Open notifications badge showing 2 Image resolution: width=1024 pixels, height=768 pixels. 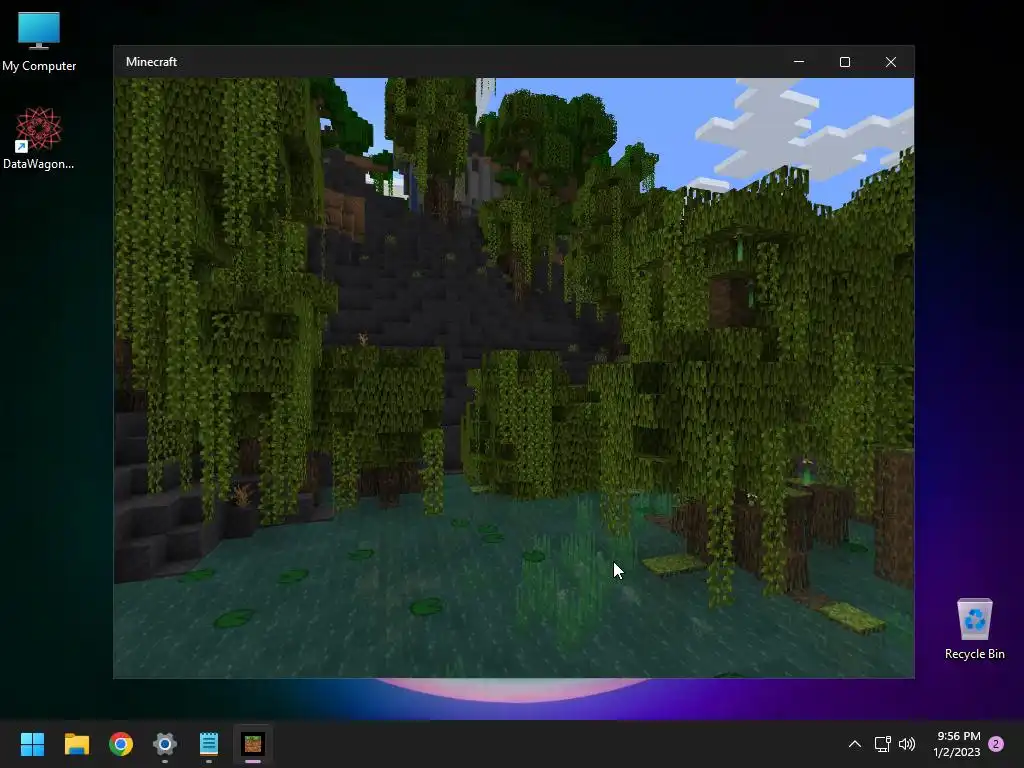tap(996, 744)
